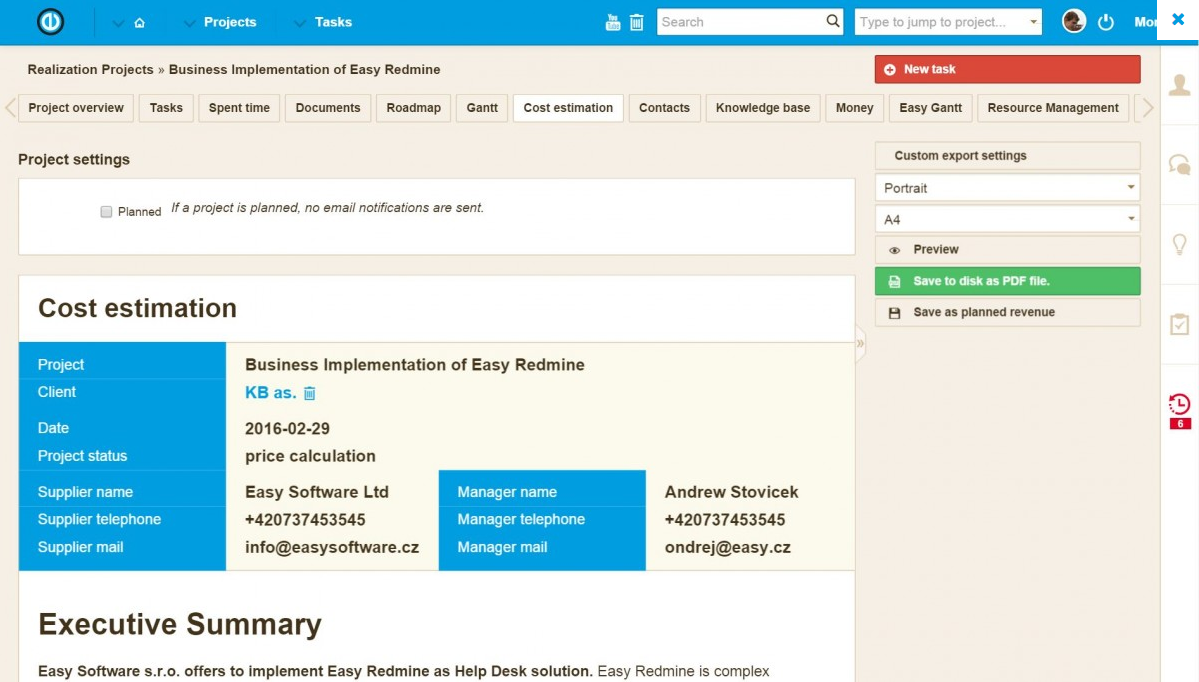Click the document icon on the PDF save button
The image size is (1199, 682).
point(894,281)
